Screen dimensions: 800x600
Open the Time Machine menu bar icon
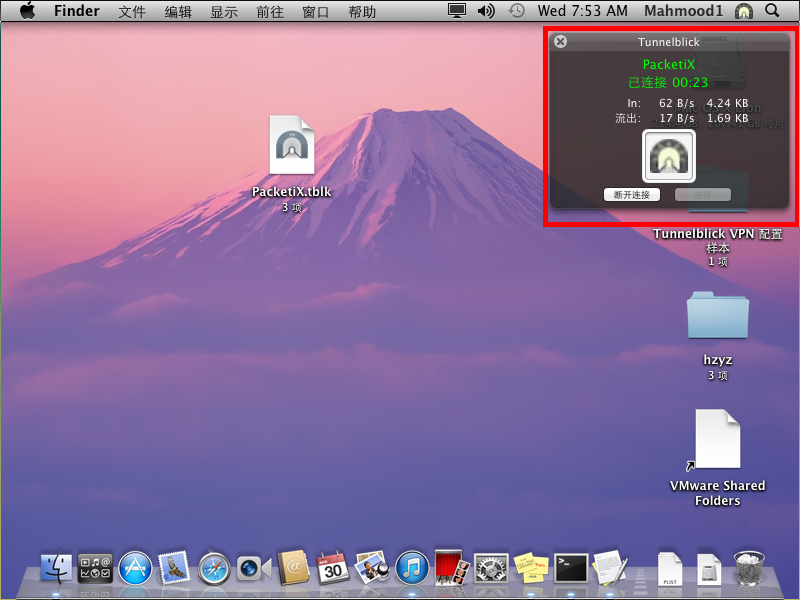[x=516, y=11]
